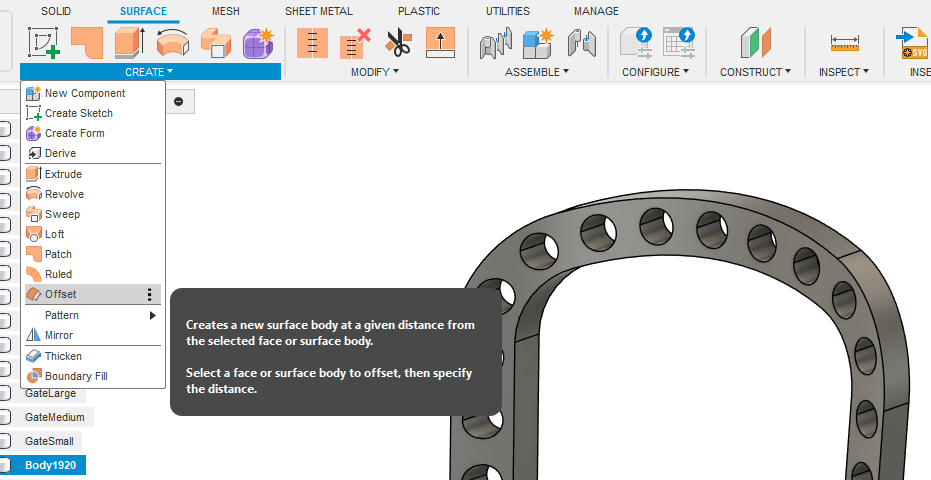Image resolution: width=931 pixels, height=480 pixels.
Task: Expand the Pattern submenu arrow
Action: (153, 315)
